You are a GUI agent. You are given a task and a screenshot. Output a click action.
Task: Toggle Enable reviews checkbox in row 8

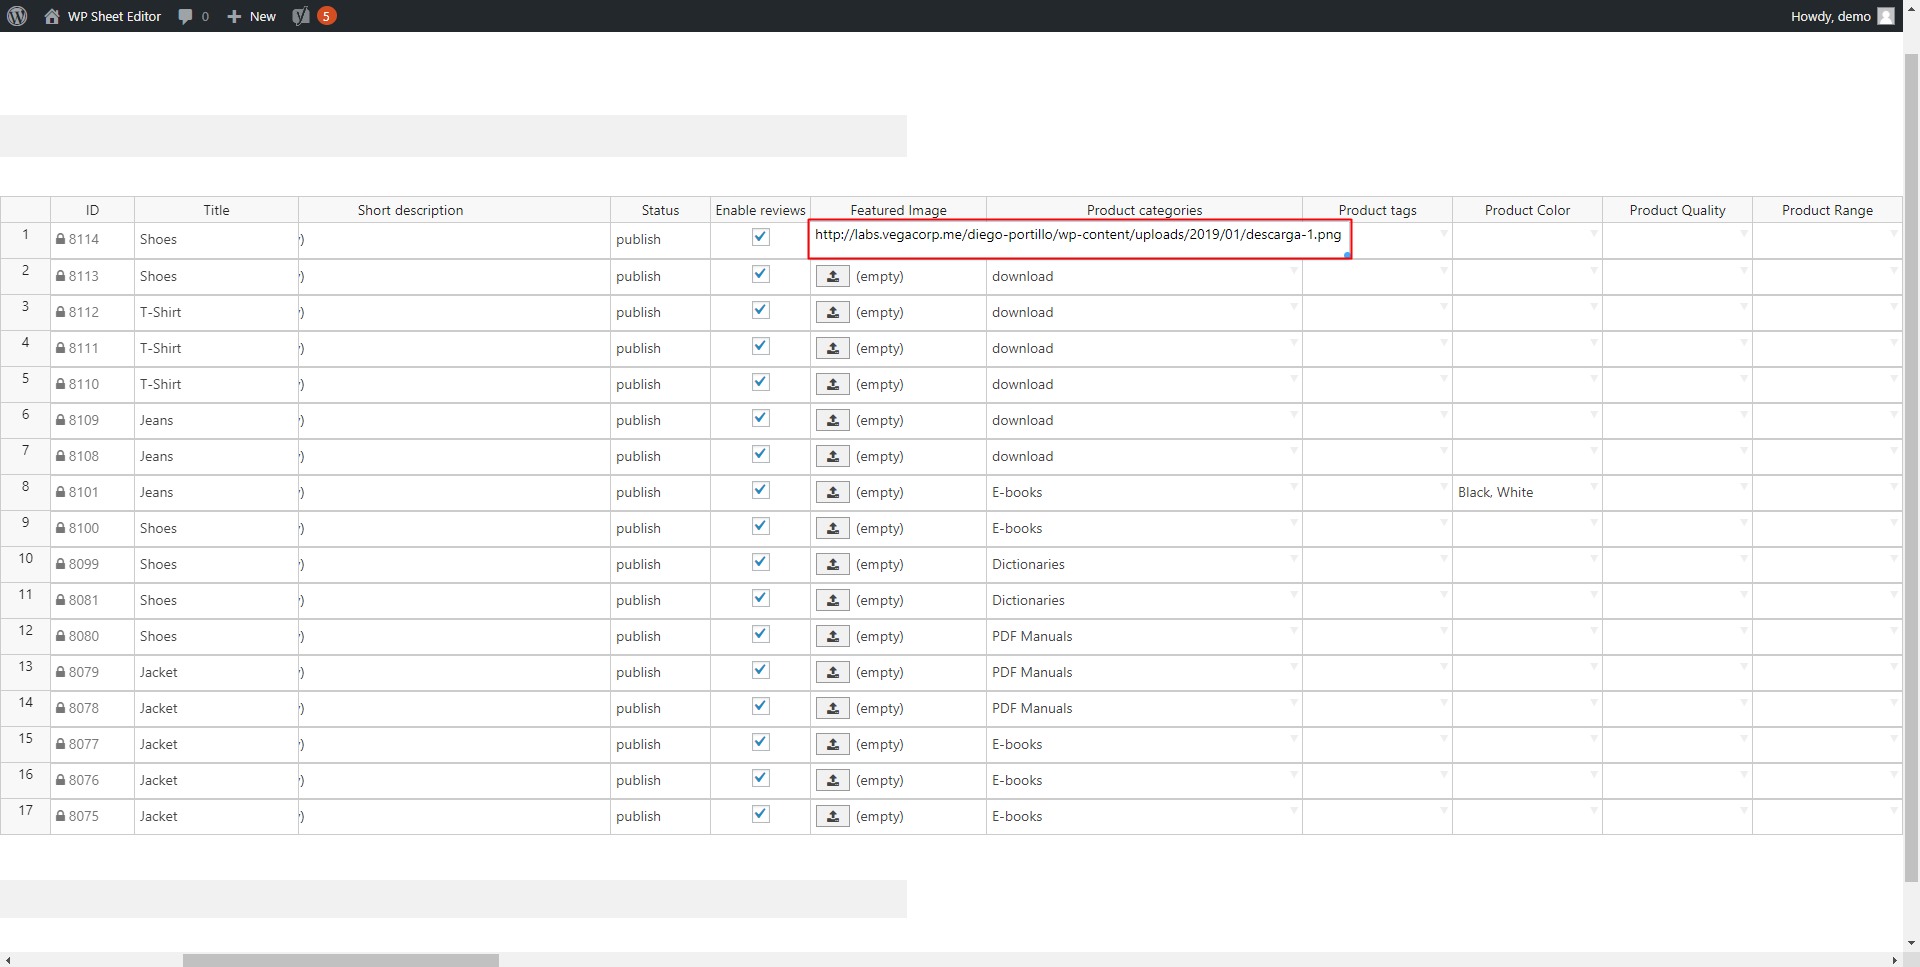click(x=761, y=490)
